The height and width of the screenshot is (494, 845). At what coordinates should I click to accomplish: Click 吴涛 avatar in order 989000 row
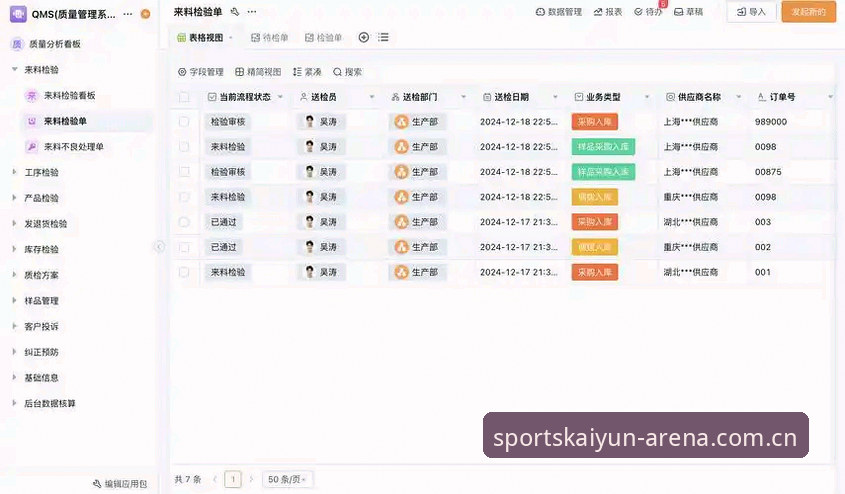(x=309, y=122)
